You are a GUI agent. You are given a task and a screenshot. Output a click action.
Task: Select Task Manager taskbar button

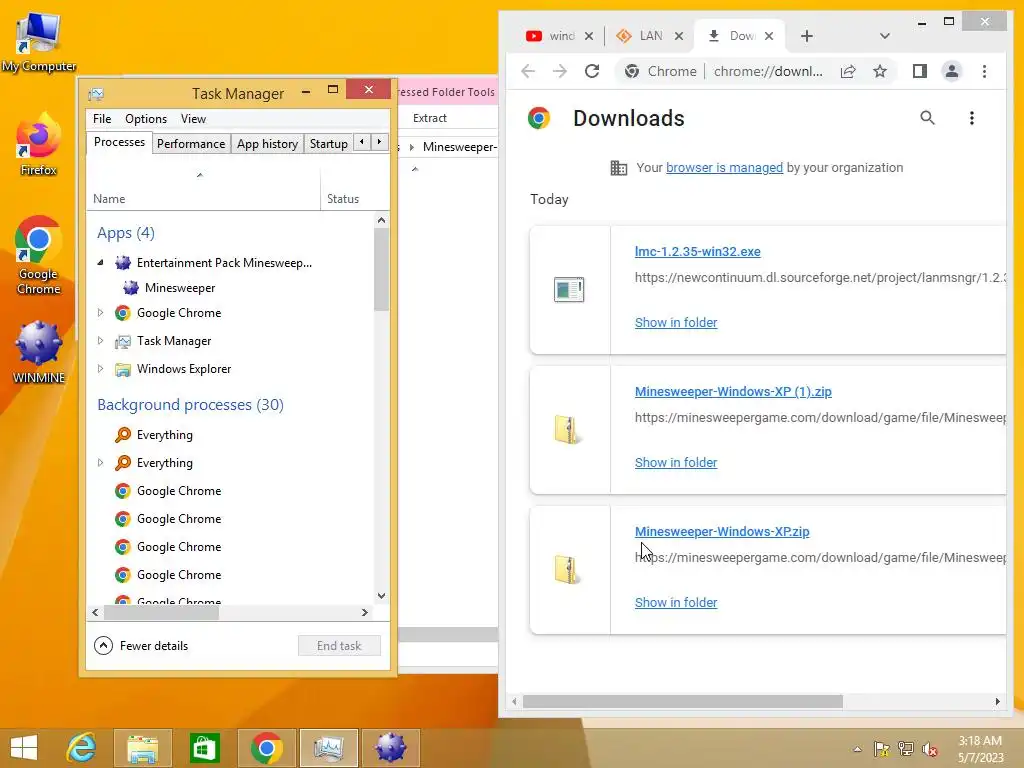pos(328,748)
